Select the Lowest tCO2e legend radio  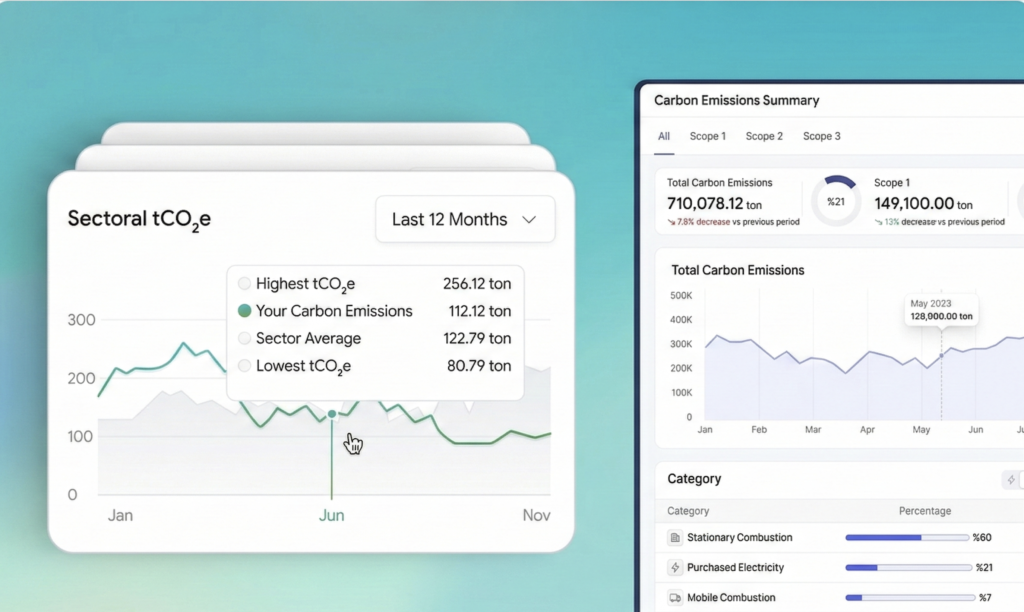244,366
